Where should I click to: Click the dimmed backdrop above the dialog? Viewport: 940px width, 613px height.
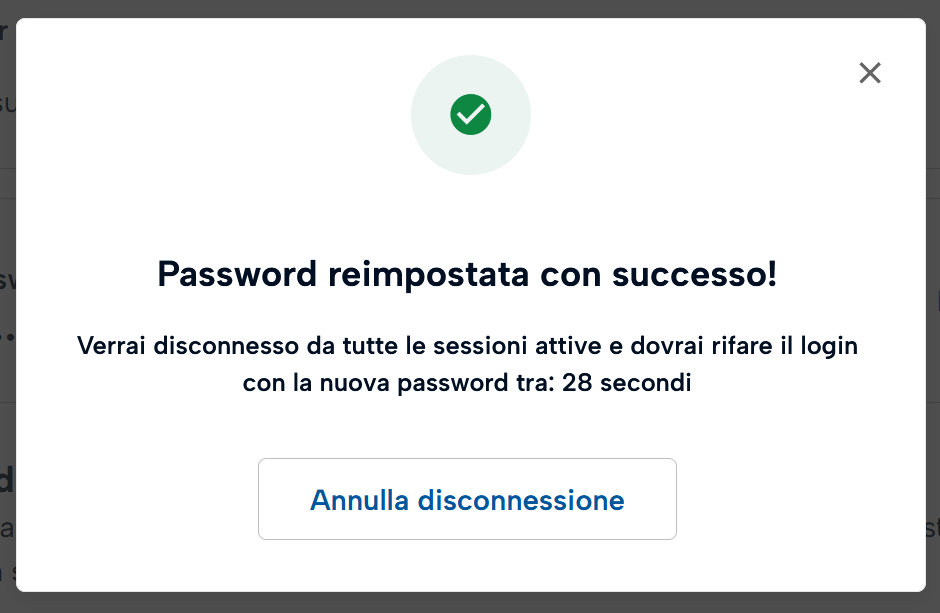(x=470, y=8)
